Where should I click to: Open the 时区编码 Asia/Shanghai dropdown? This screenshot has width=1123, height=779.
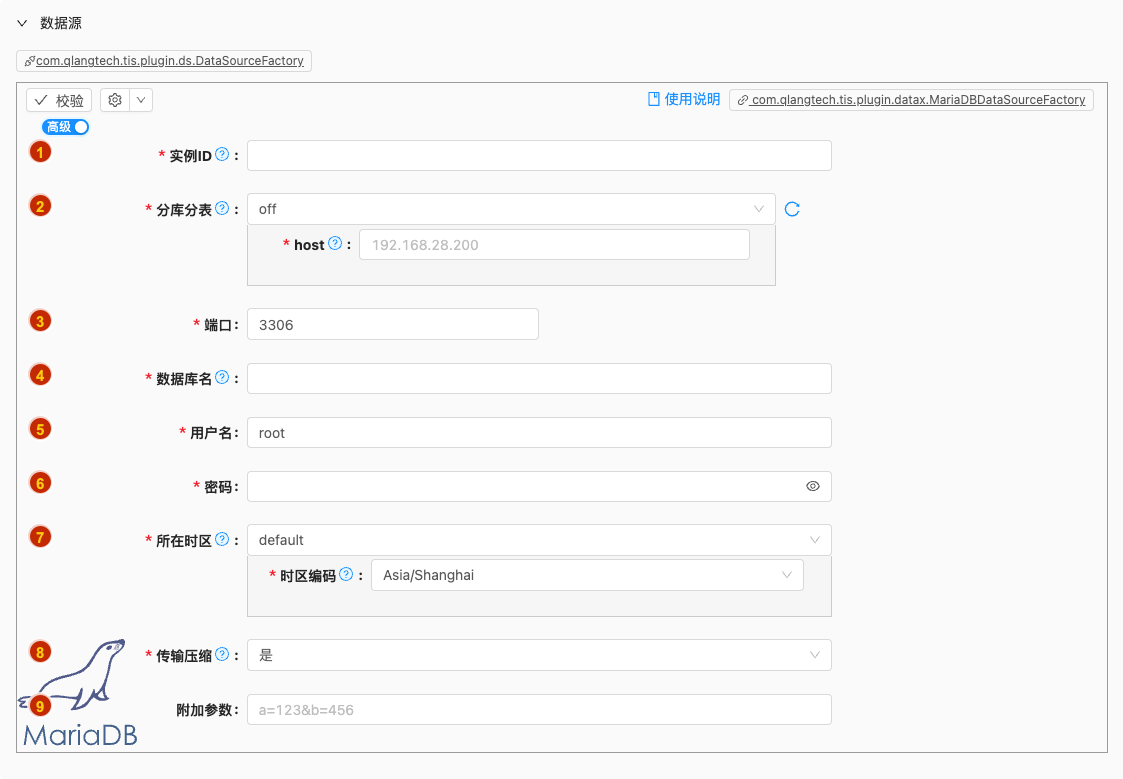(586, 575)
